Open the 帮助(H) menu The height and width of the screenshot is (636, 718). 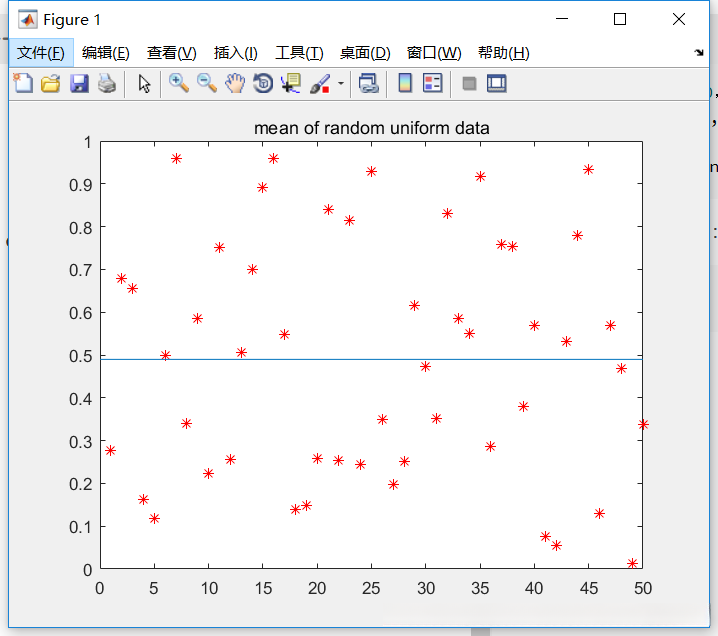504,53
